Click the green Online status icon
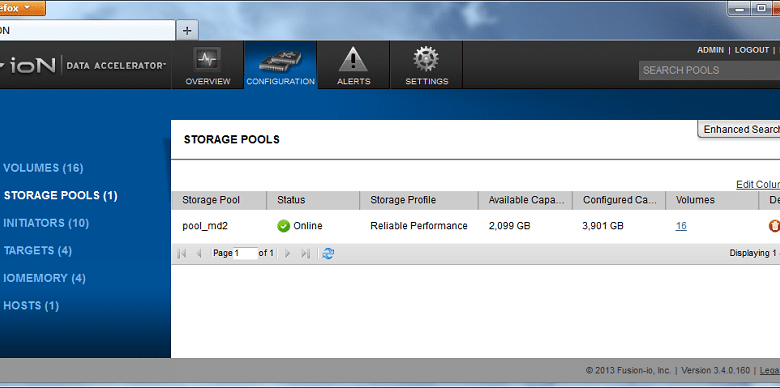The width and height of the screenshot is (780, 388). (x=284, y=226)
